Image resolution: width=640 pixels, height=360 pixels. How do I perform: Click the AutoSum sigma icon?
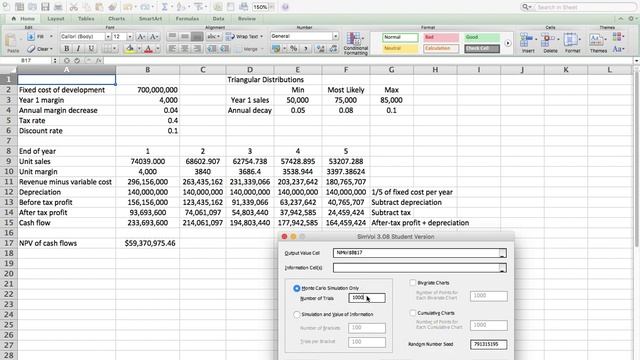tap(164, 7)
